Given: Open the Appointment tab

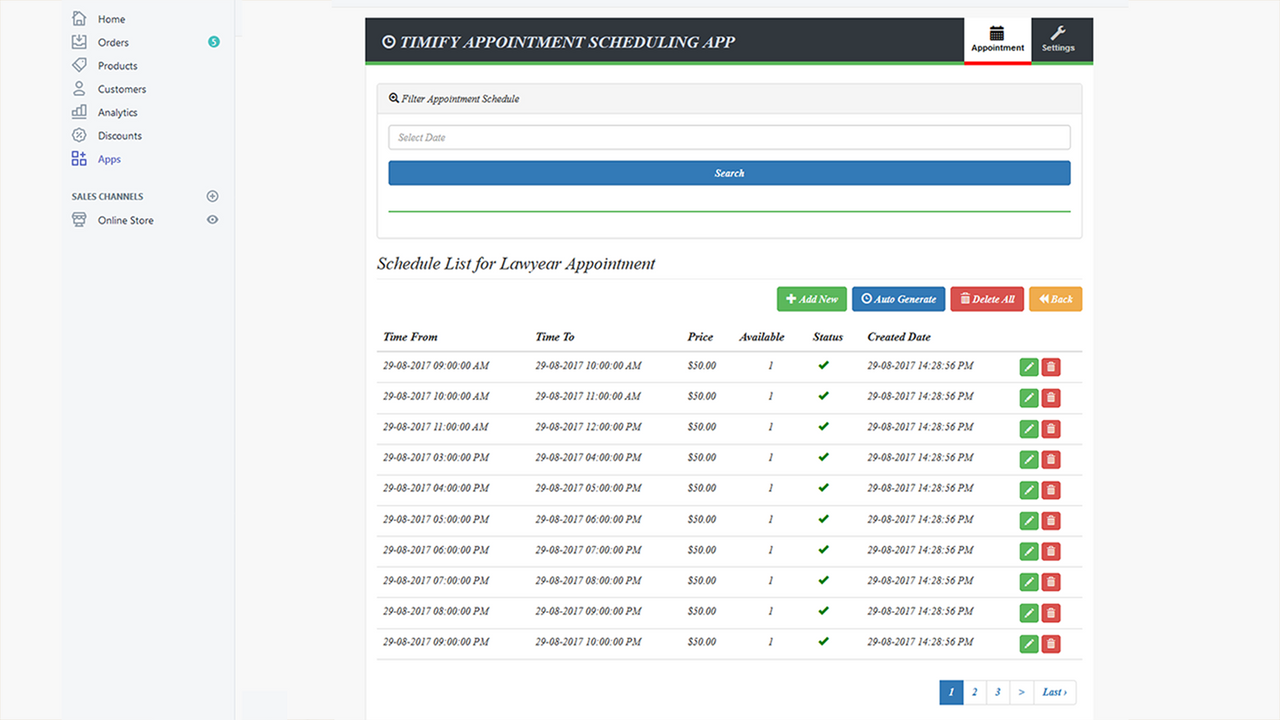Looking at the screenshot, I should (997, 40).
